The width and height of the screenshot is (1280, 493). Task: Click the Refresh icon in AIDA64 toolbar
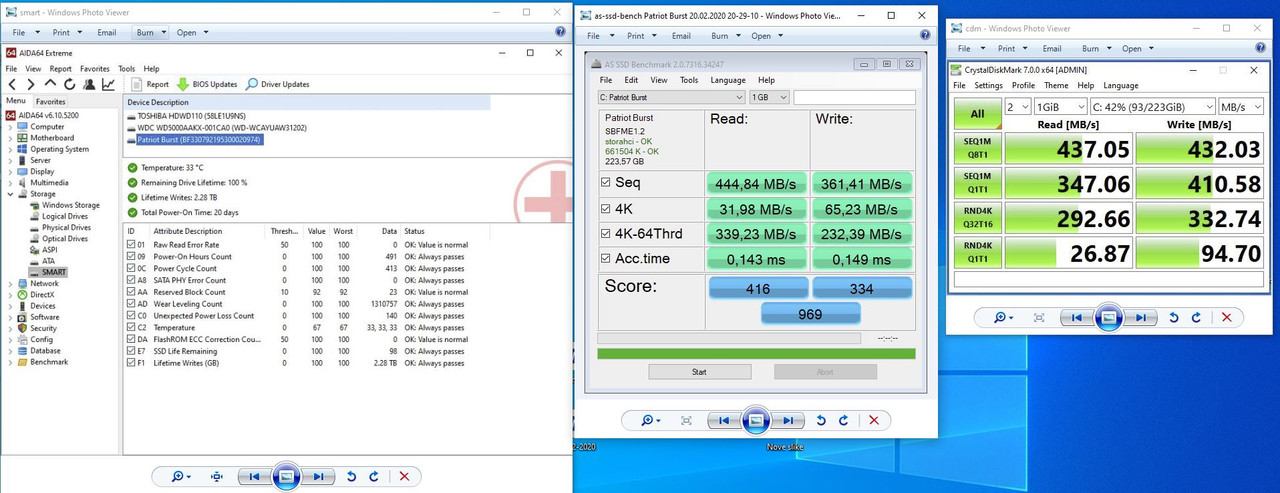pyautogui.click(x=69, y=84)
